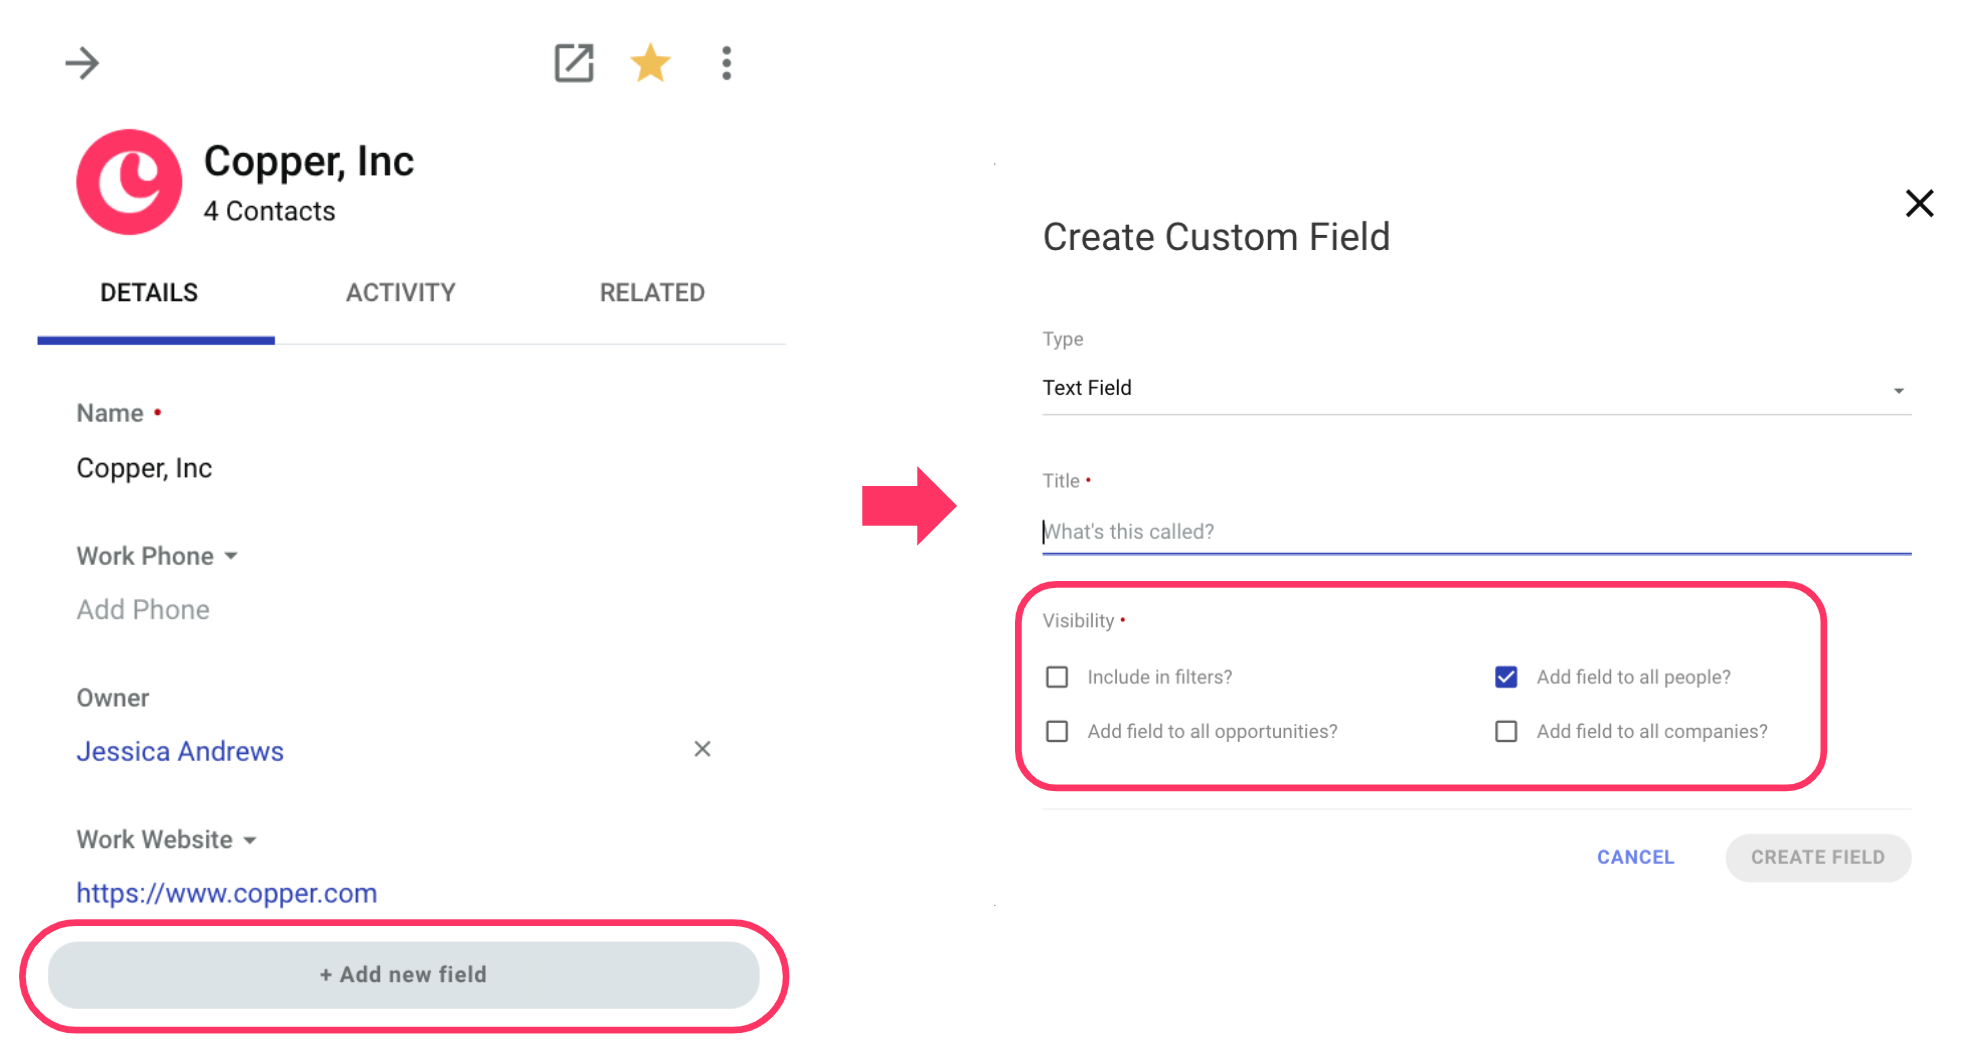Close the Create Custom Field dialog
Viewport: 1972px width, 1062px height.
(x=1919, y=204)
